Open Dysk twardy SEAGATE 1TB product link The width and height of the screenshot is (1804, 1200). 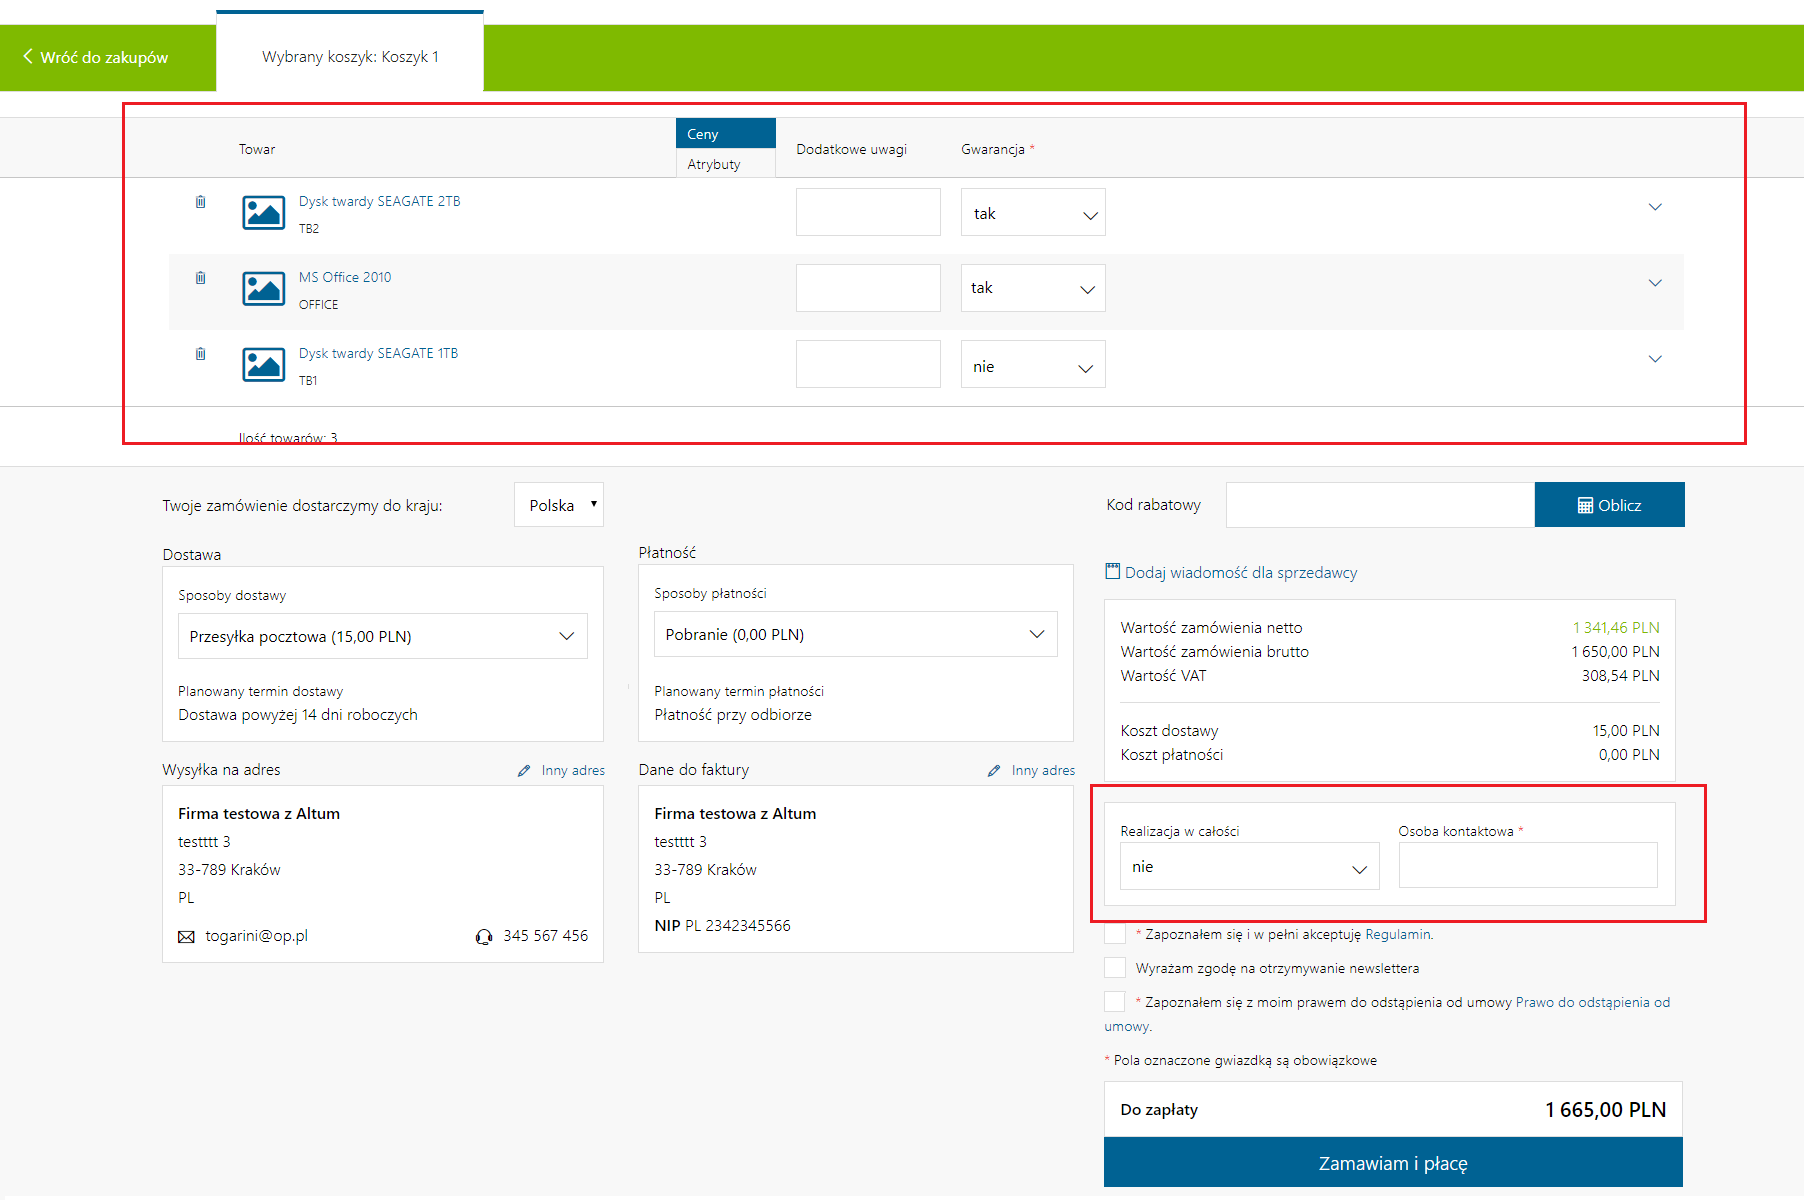click(378, 354)
